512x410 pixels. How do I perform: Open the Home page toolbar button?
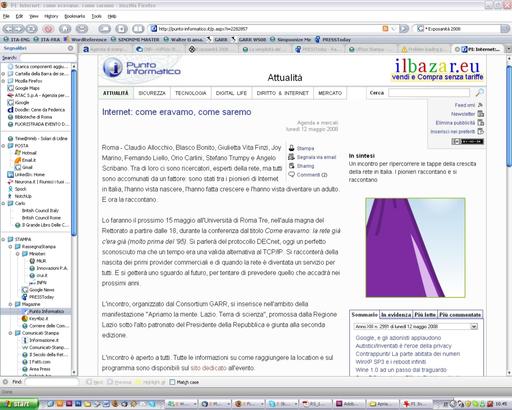point(65,29)
